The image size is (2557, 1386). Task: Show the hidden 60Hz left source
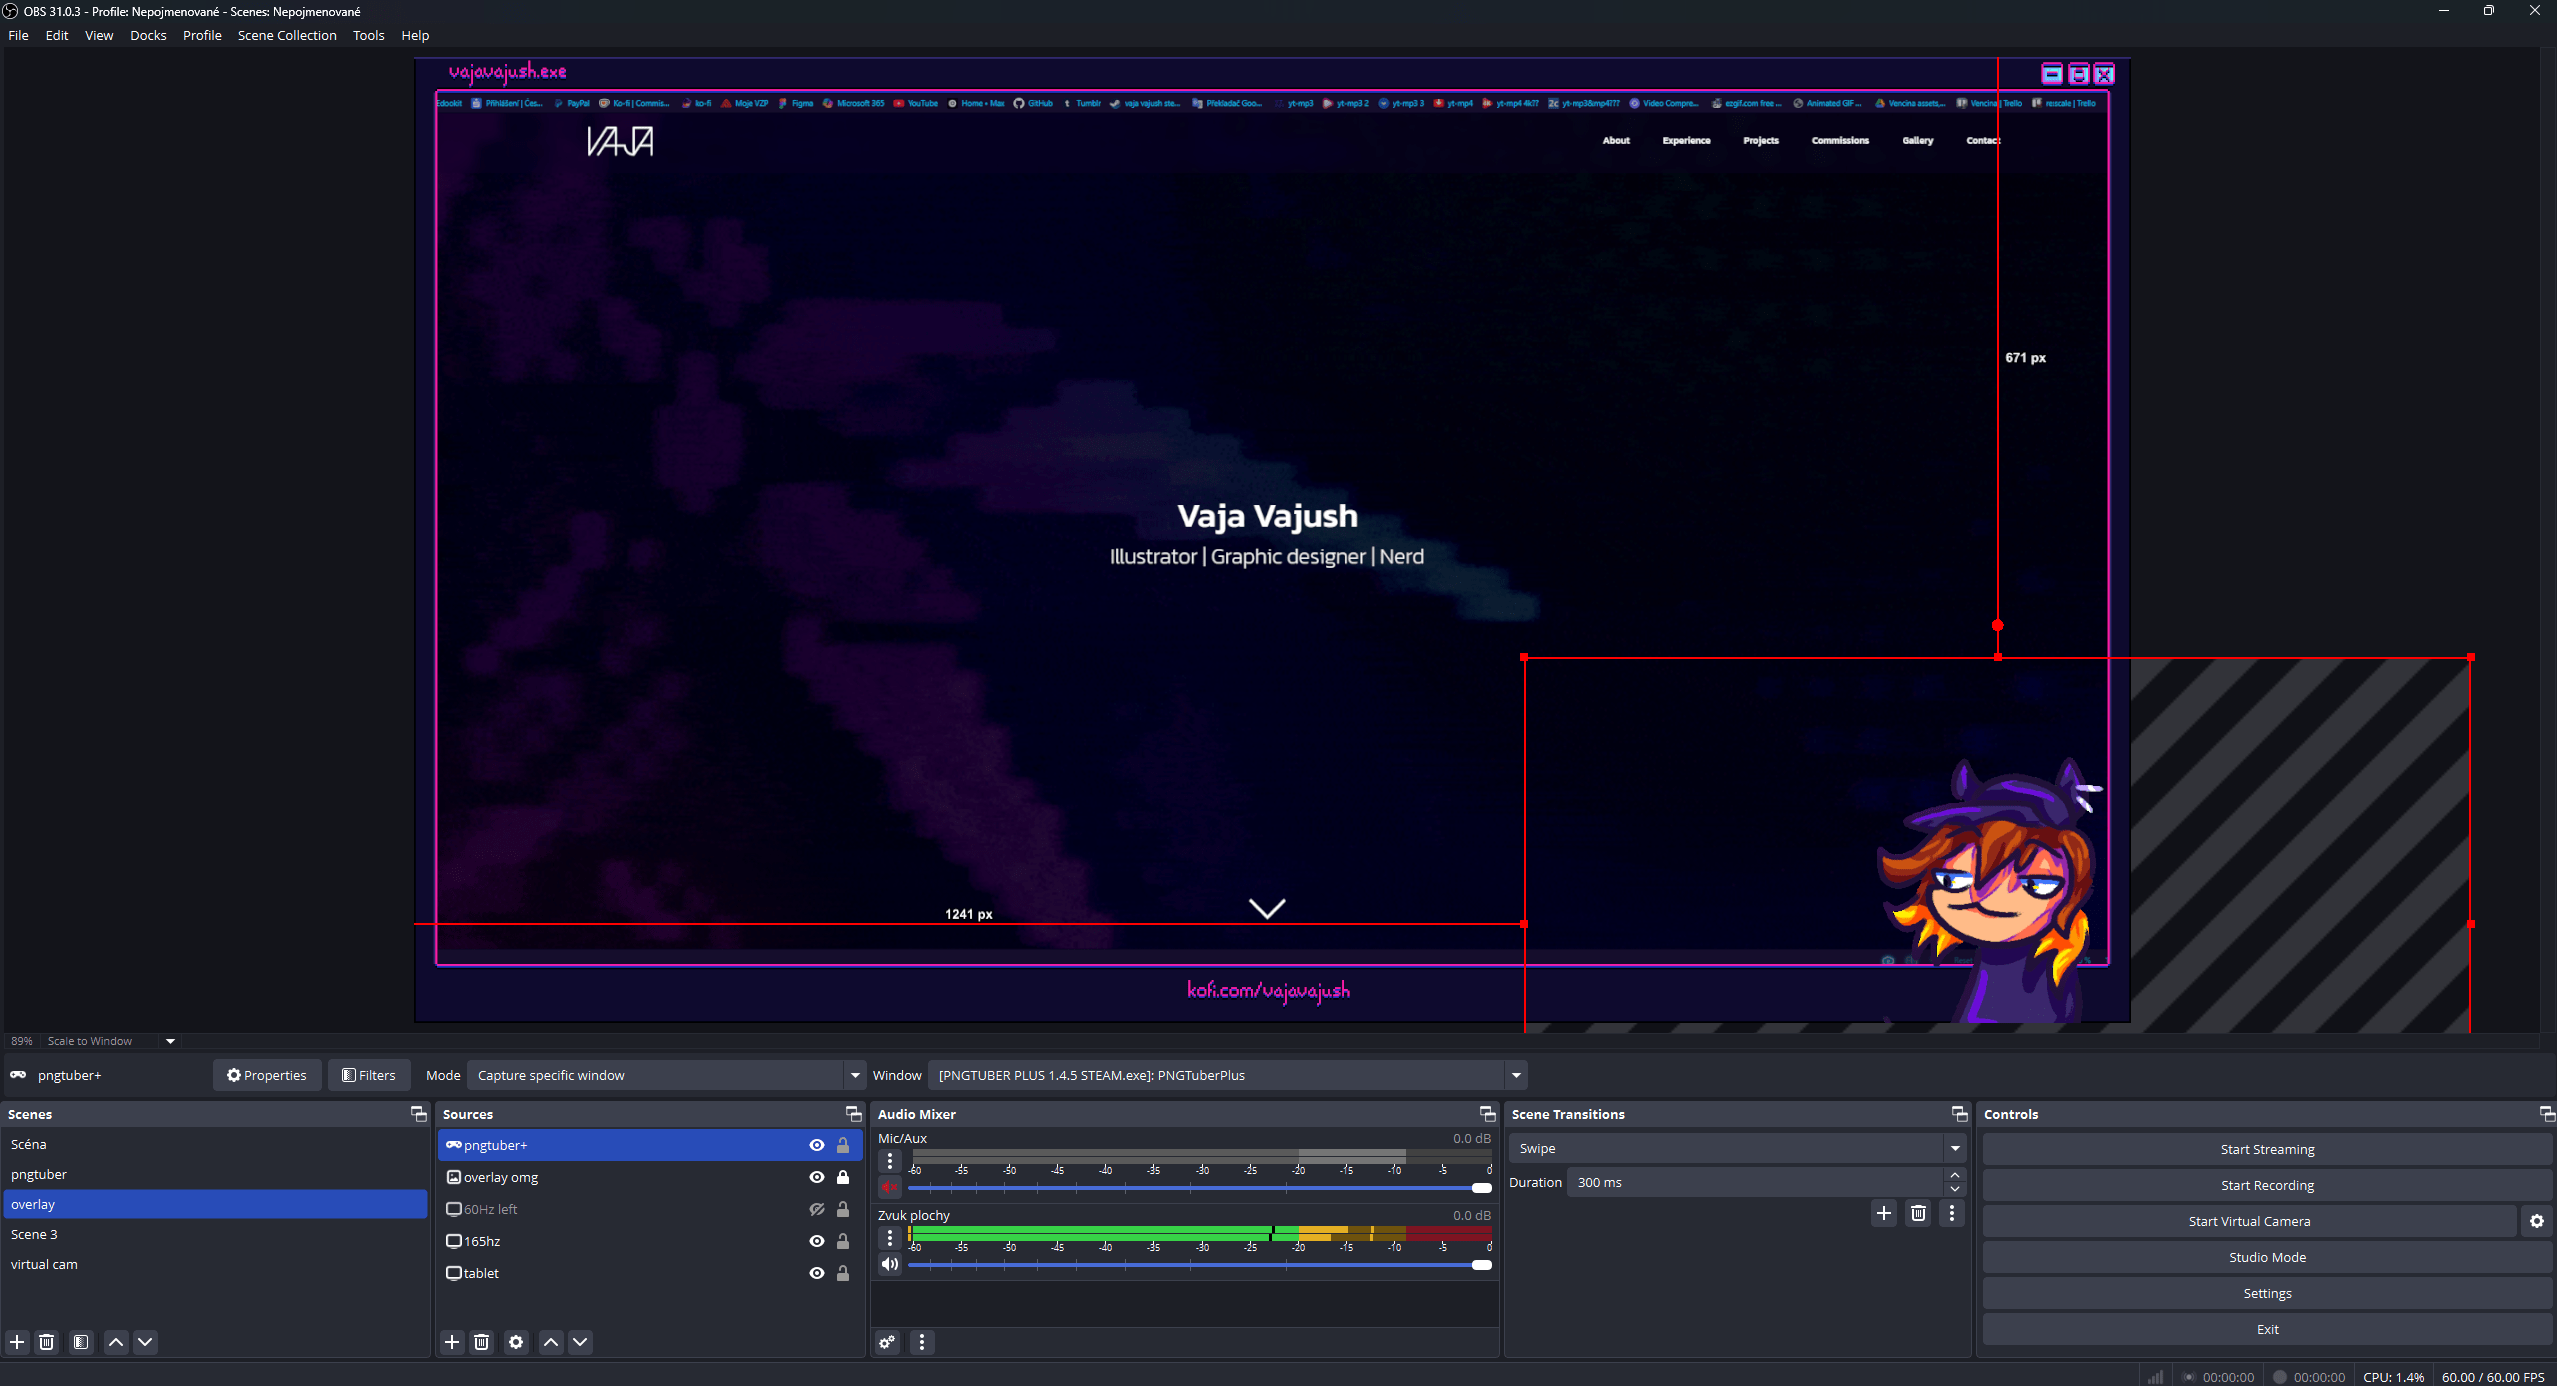[x=816, y=1209]
